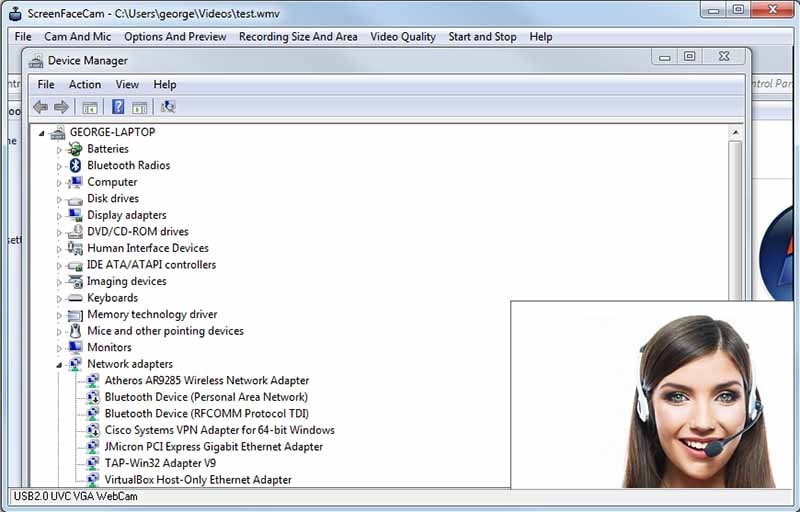Viewport: 800px width, 512px height.
Task: Open the Cam And Mic menu
Action: (78, 37)
